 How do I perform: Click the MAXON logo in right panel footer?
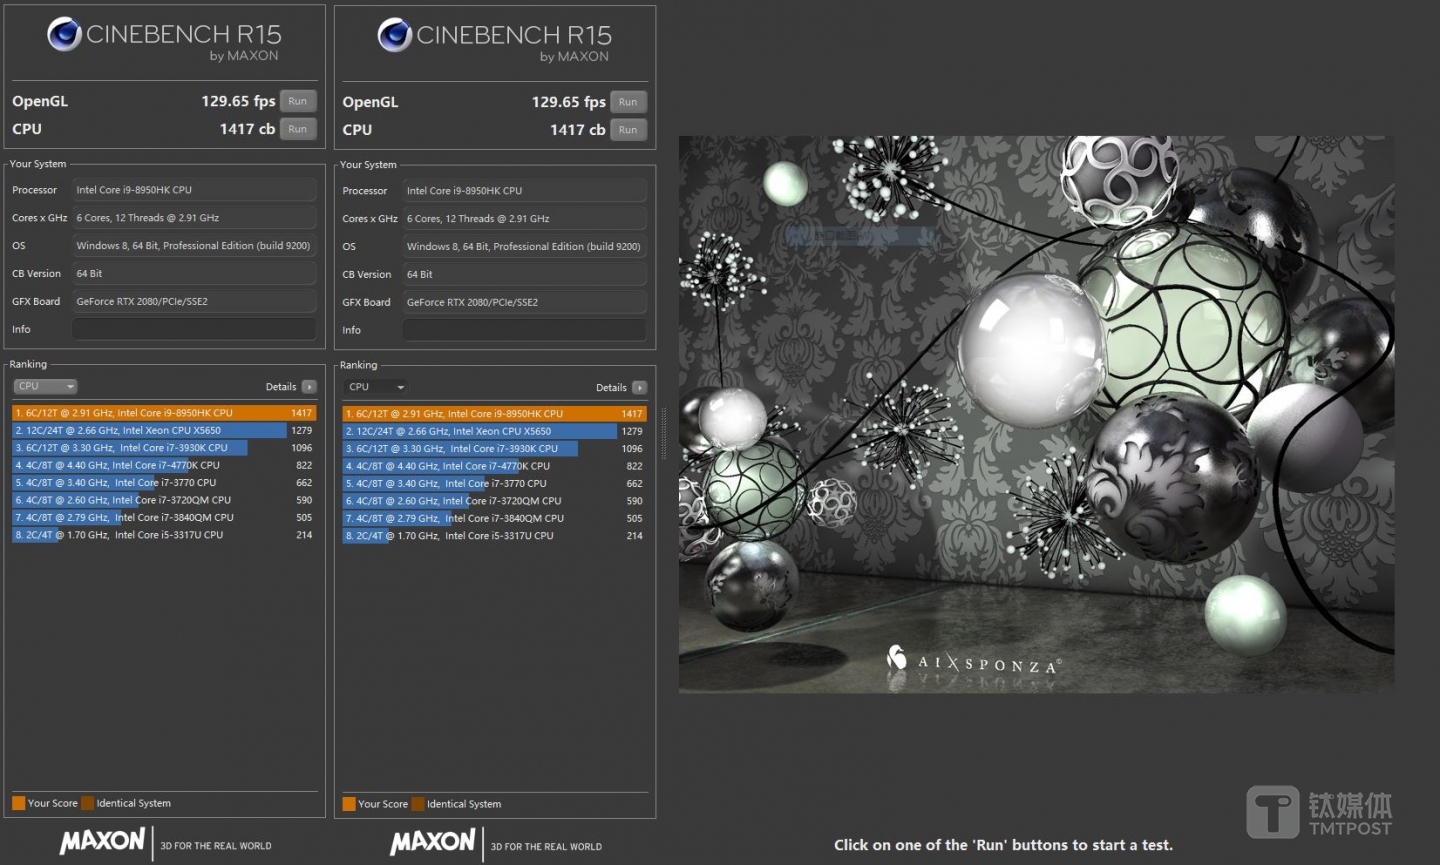tap(432, 842)
